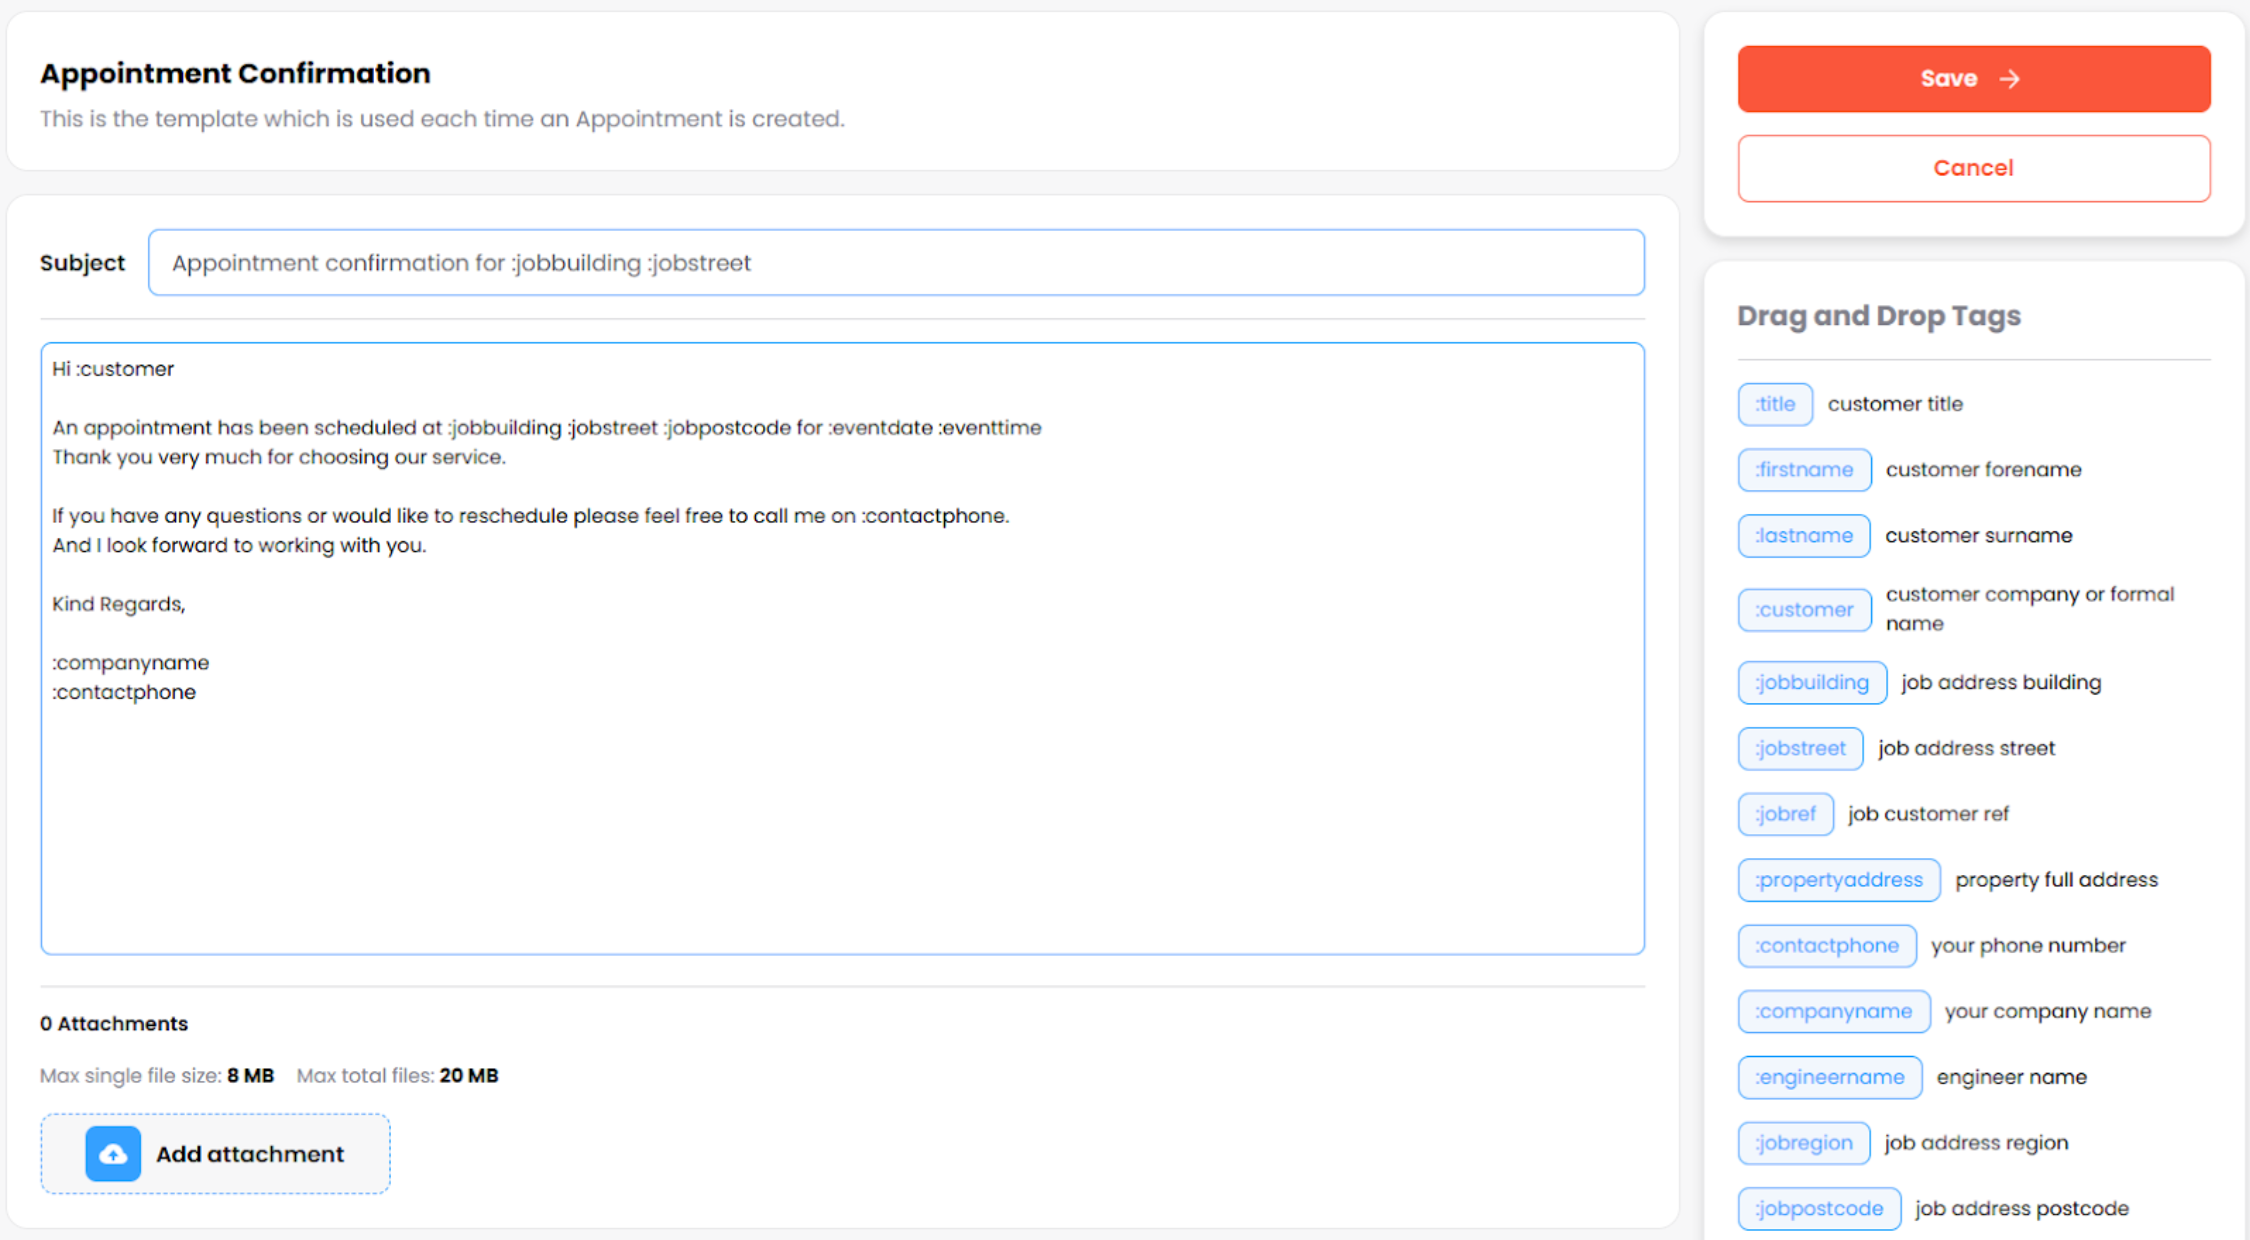Click the Subject input field
The image size is (2250, 1240).
pyautogui.click(x=895, y=263)
